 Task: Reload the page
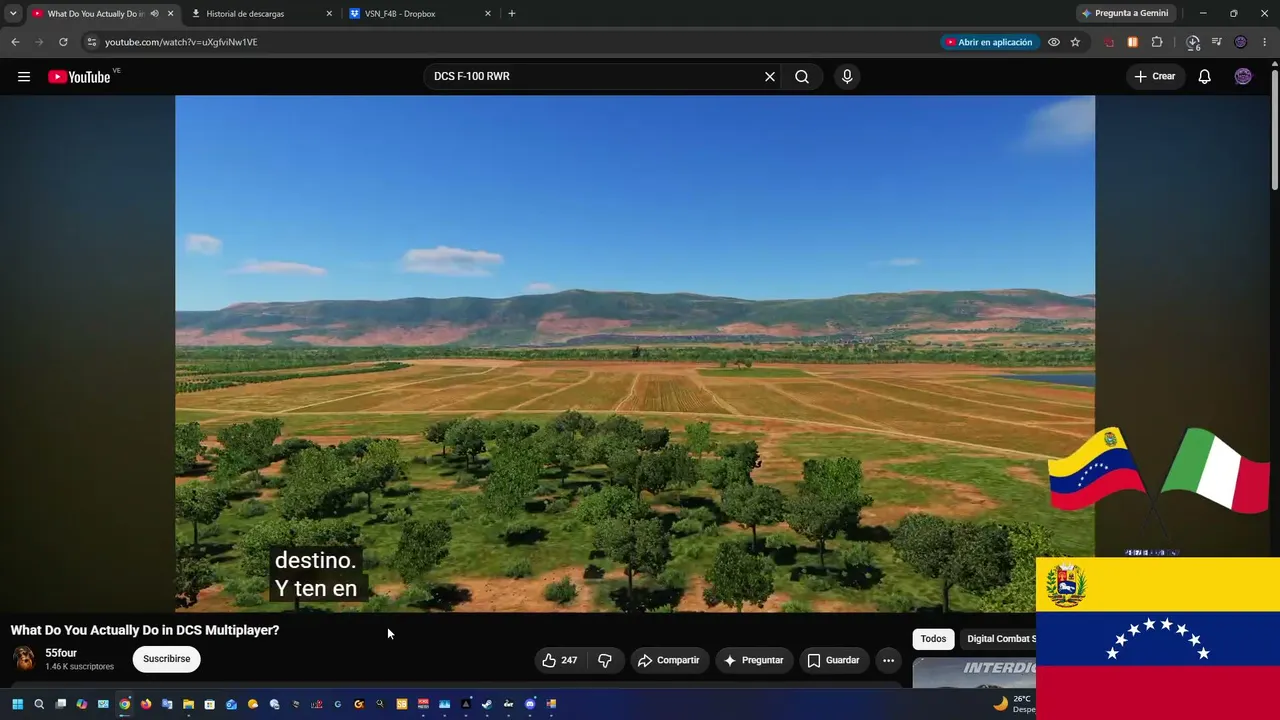63,42
